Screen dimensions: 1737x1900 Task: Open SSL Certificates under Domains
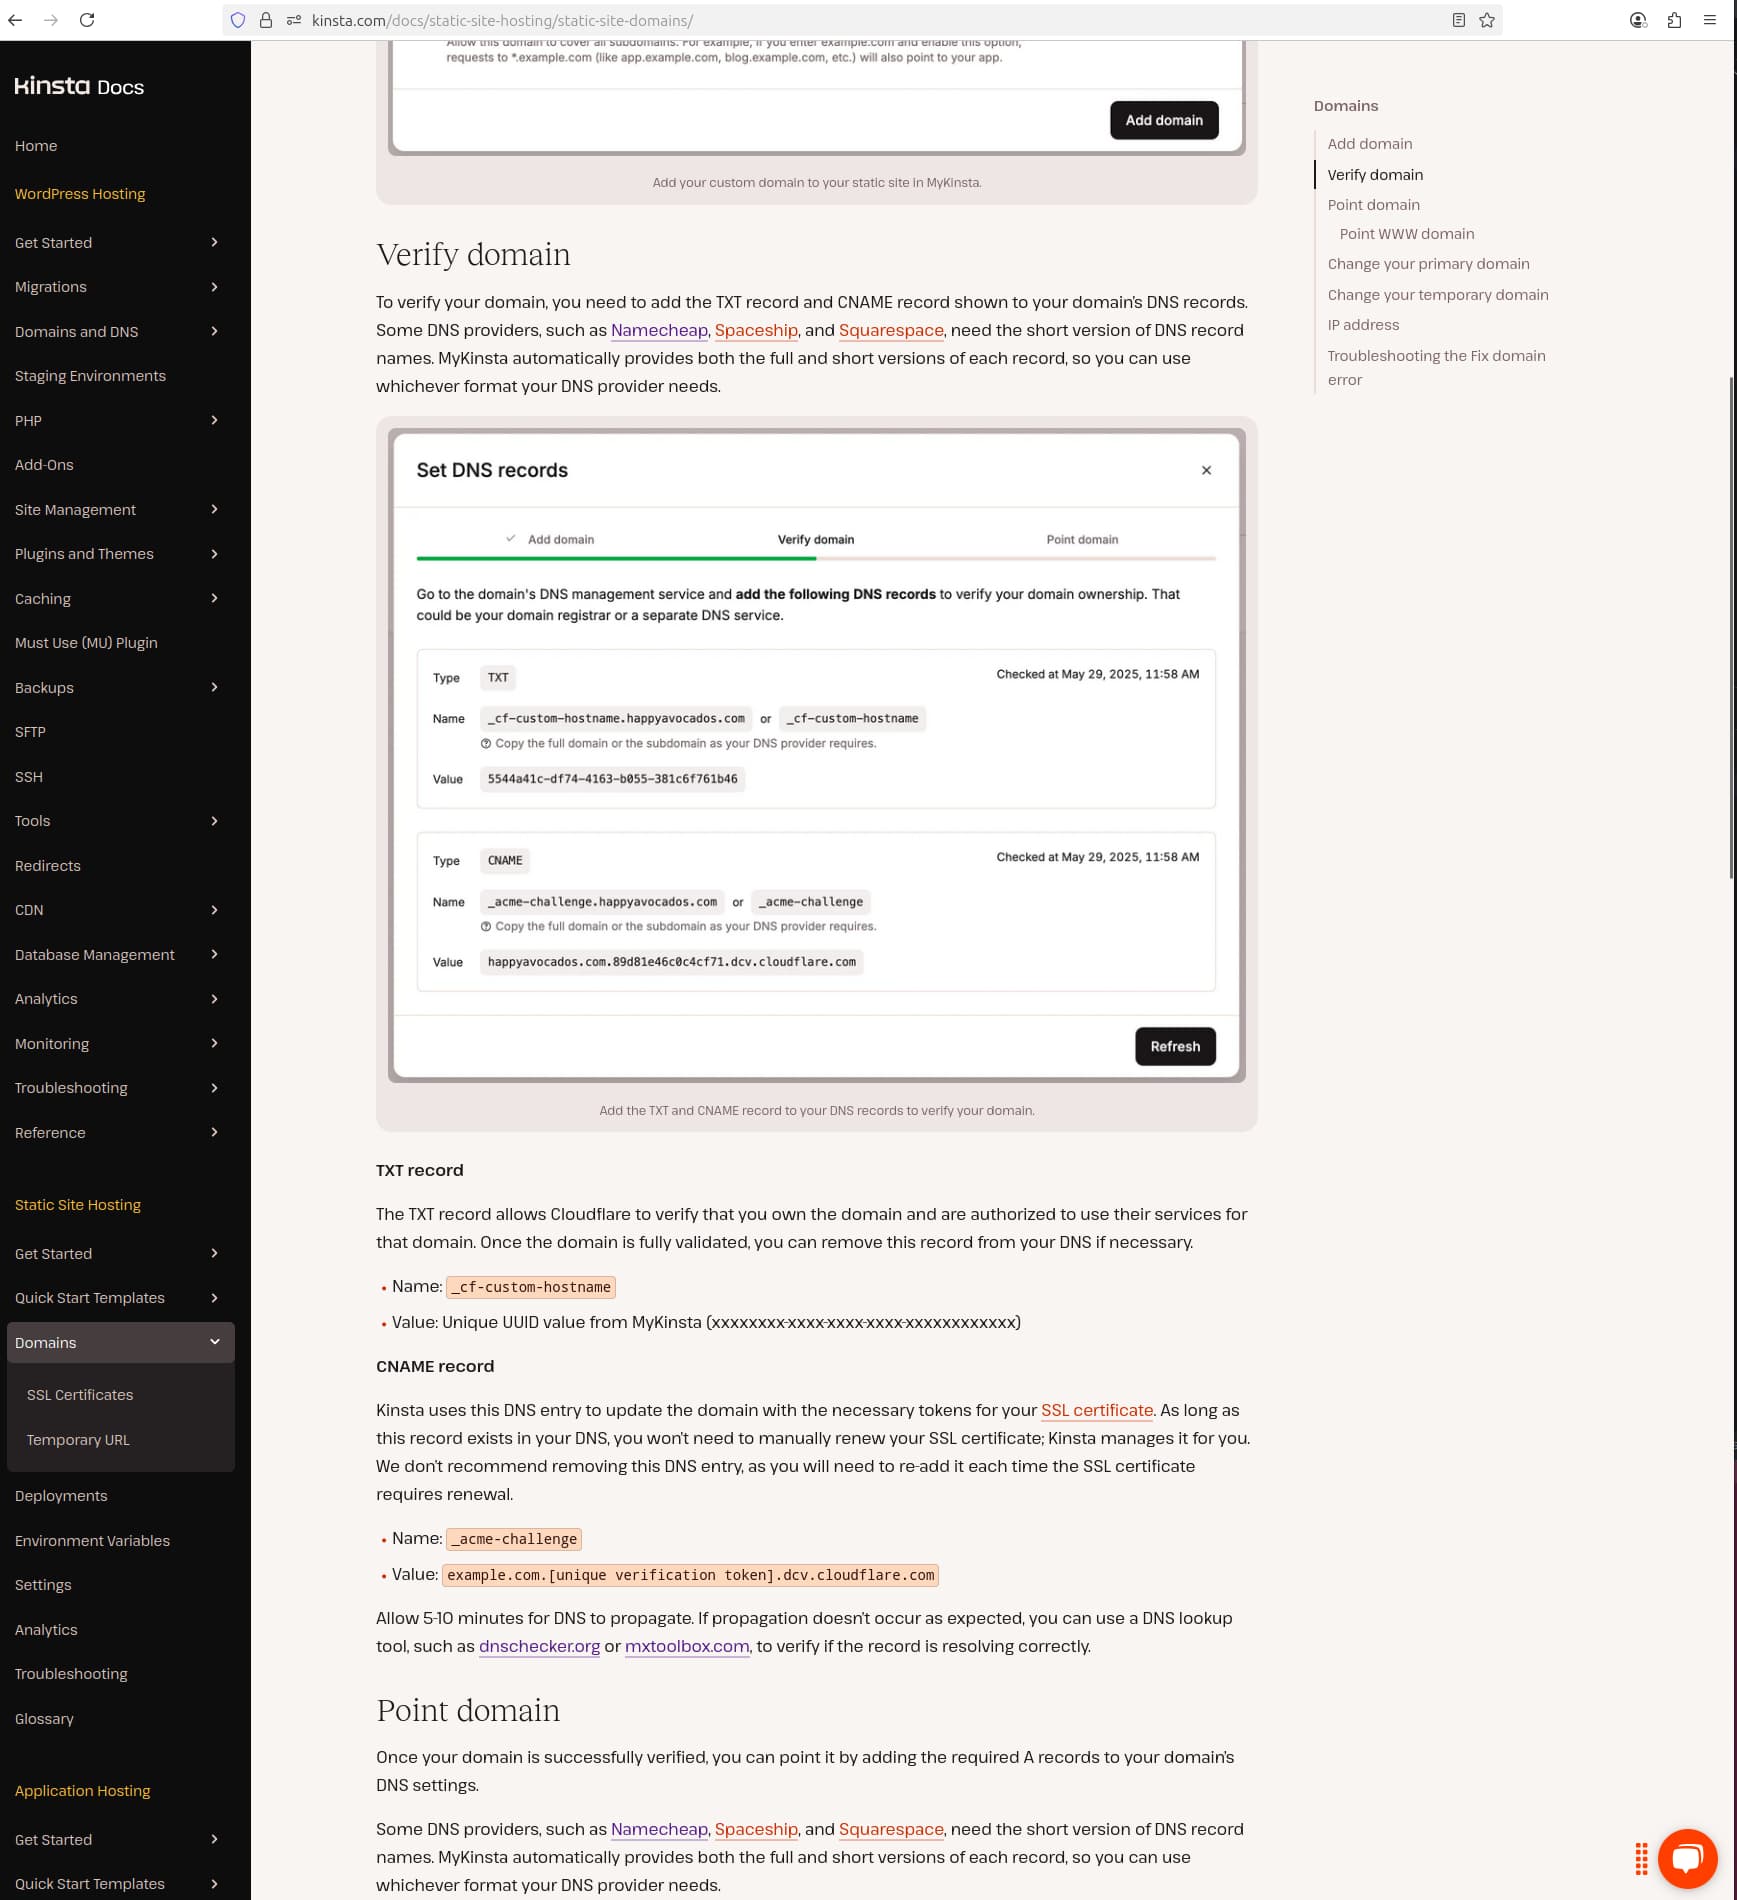[x=80, y=1395]
